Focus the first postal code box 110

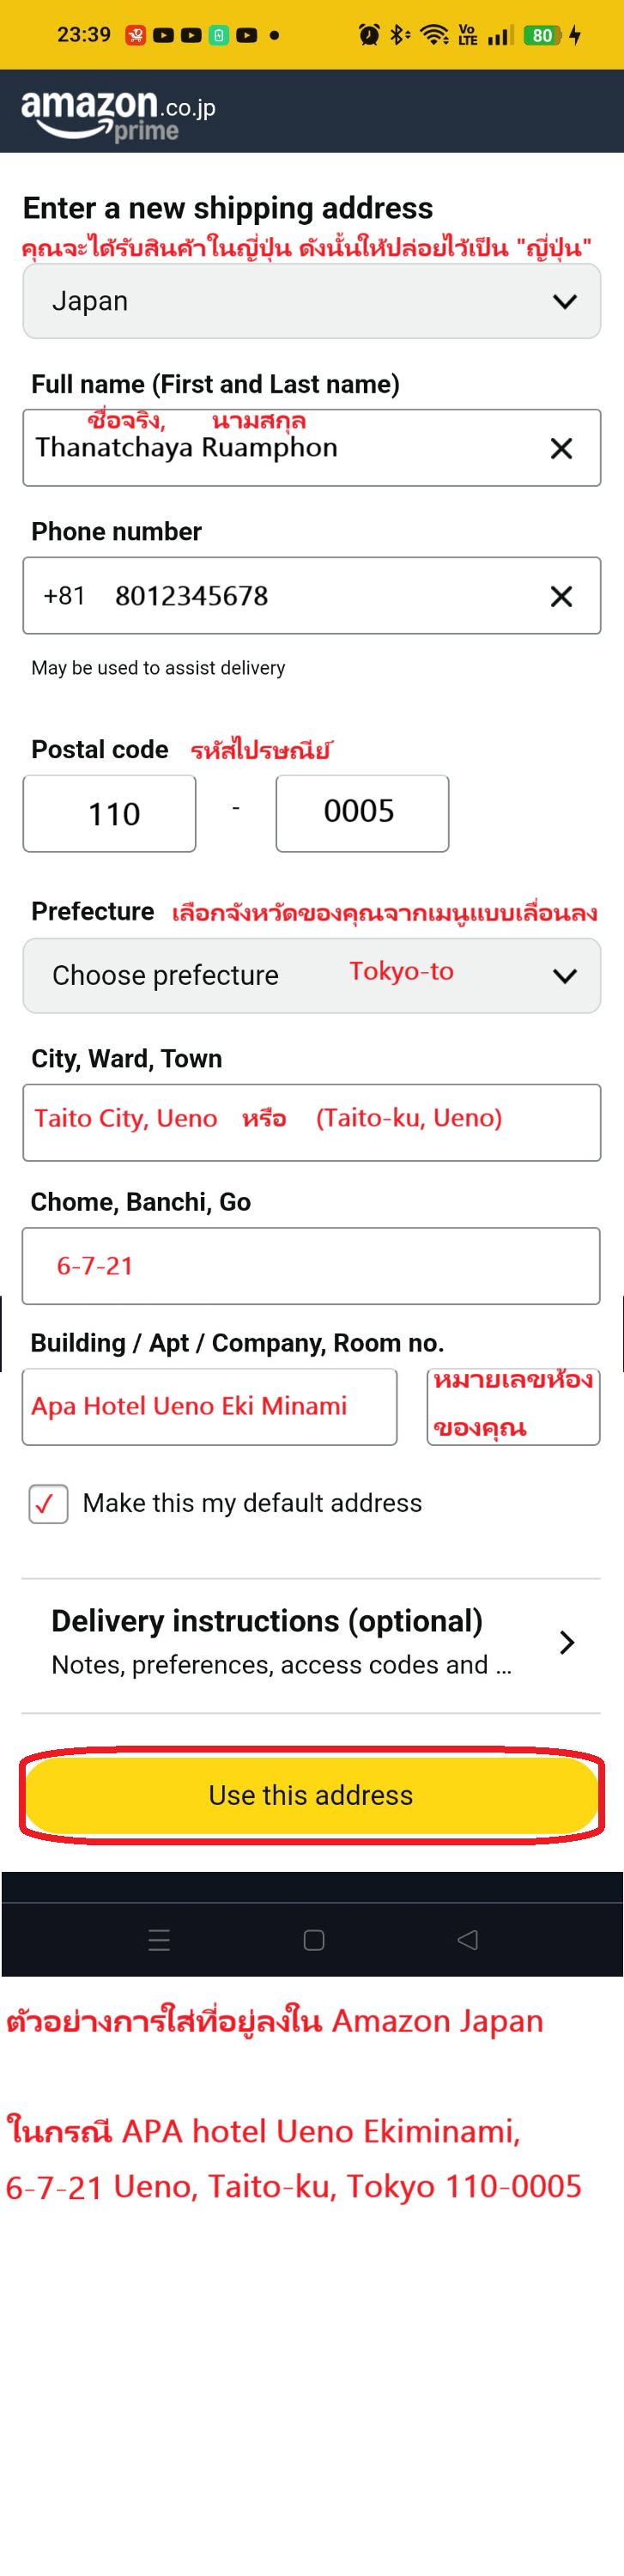tap(110, 813)
